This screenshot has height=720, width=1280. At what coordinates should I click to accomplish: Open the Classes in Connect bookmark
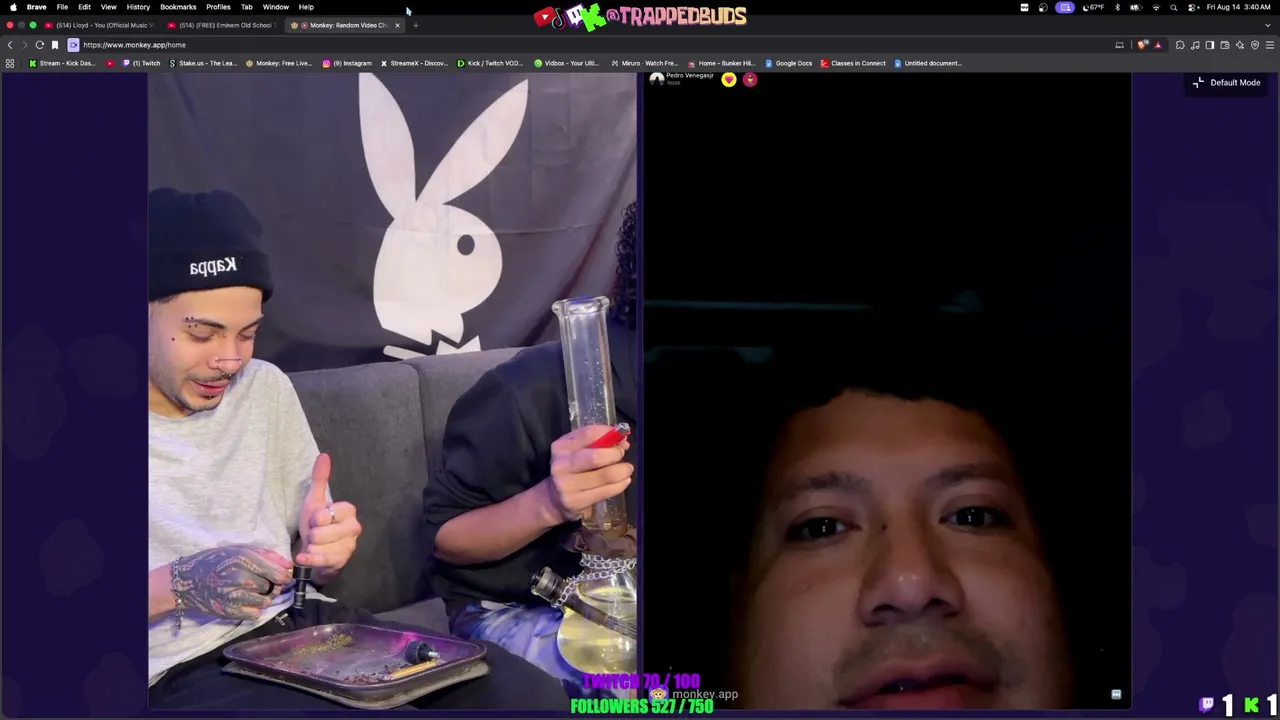click(853, 63)
